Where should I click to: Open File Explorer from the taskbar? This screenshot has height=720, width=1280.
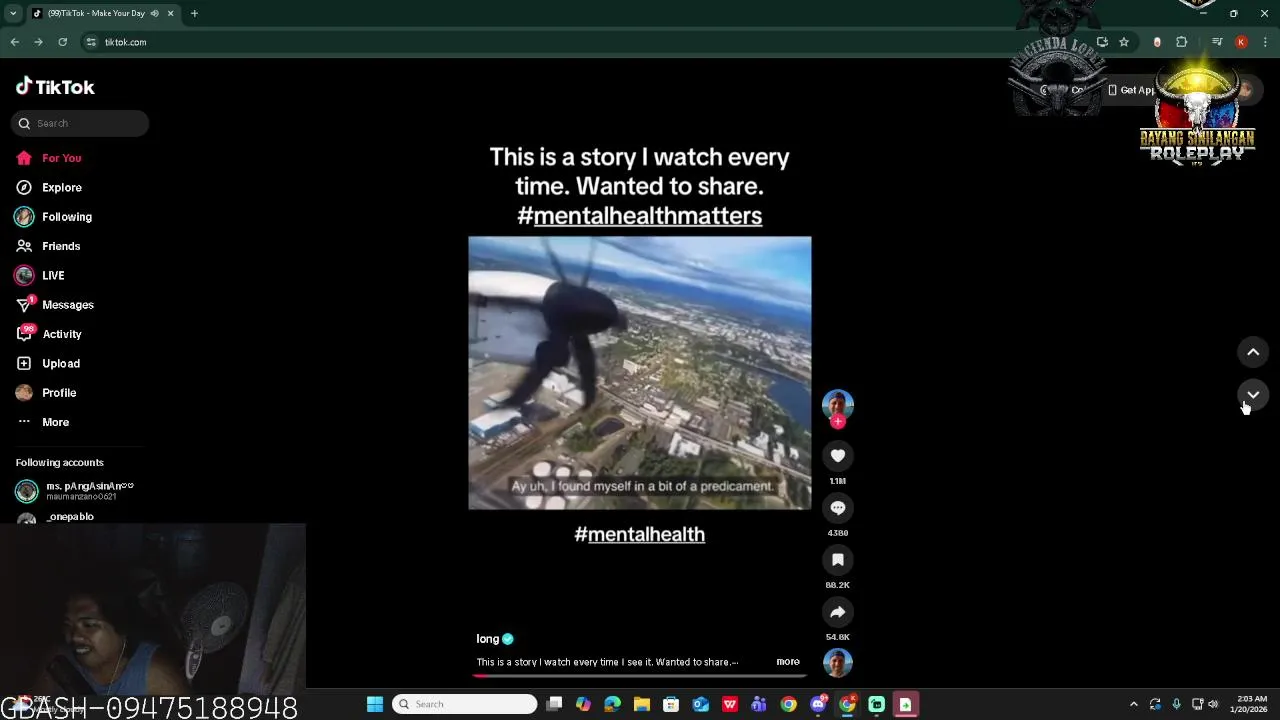[x=642, y=704]
